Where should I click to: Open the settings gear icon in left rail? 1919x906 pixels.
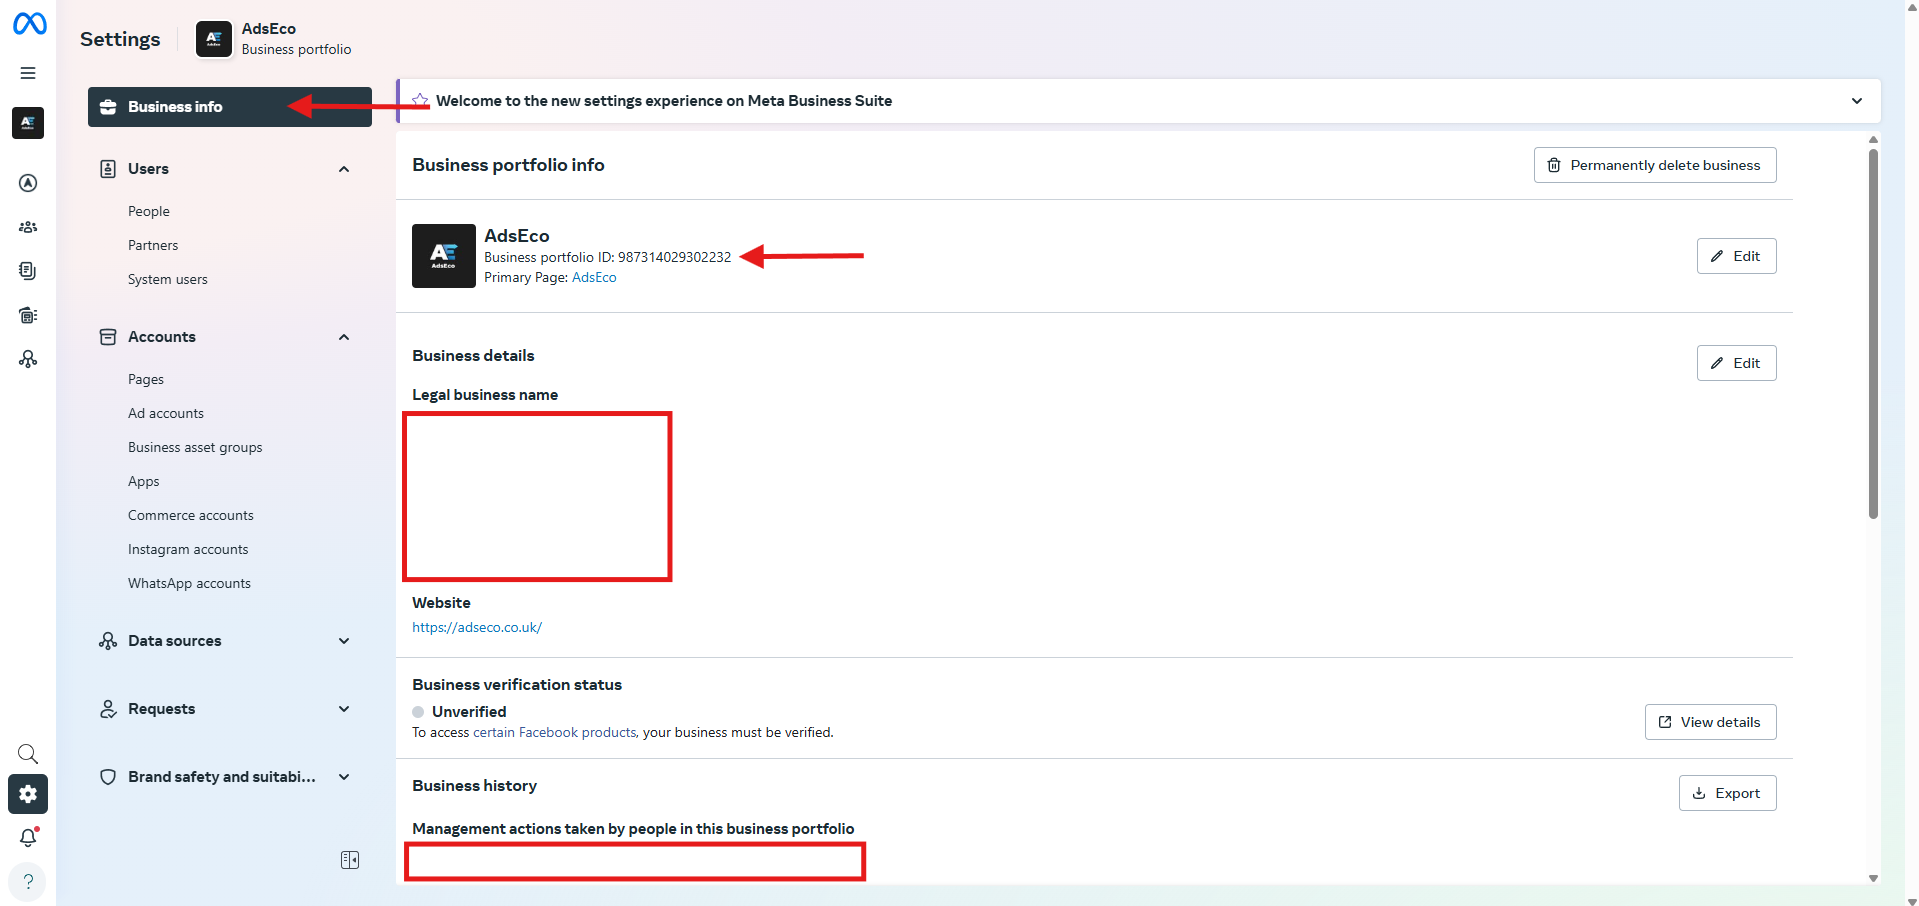[x=28, y=794]
